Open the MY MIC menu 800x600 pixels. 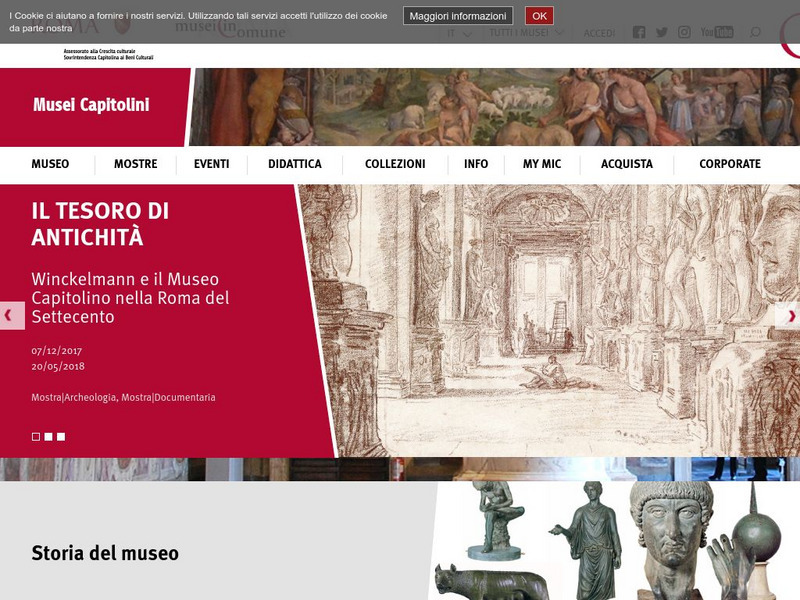[x=542, y=164]
